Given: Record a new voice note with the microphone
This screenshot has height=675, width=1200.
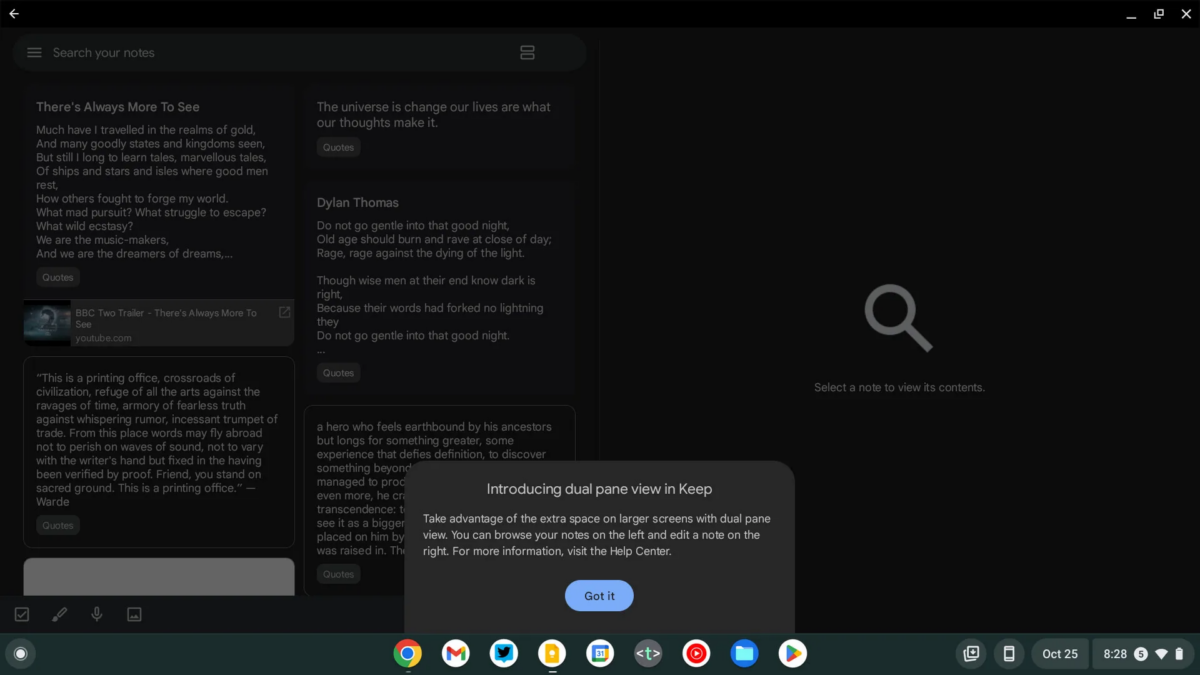Looking at the screenshot, I should 96,614.
